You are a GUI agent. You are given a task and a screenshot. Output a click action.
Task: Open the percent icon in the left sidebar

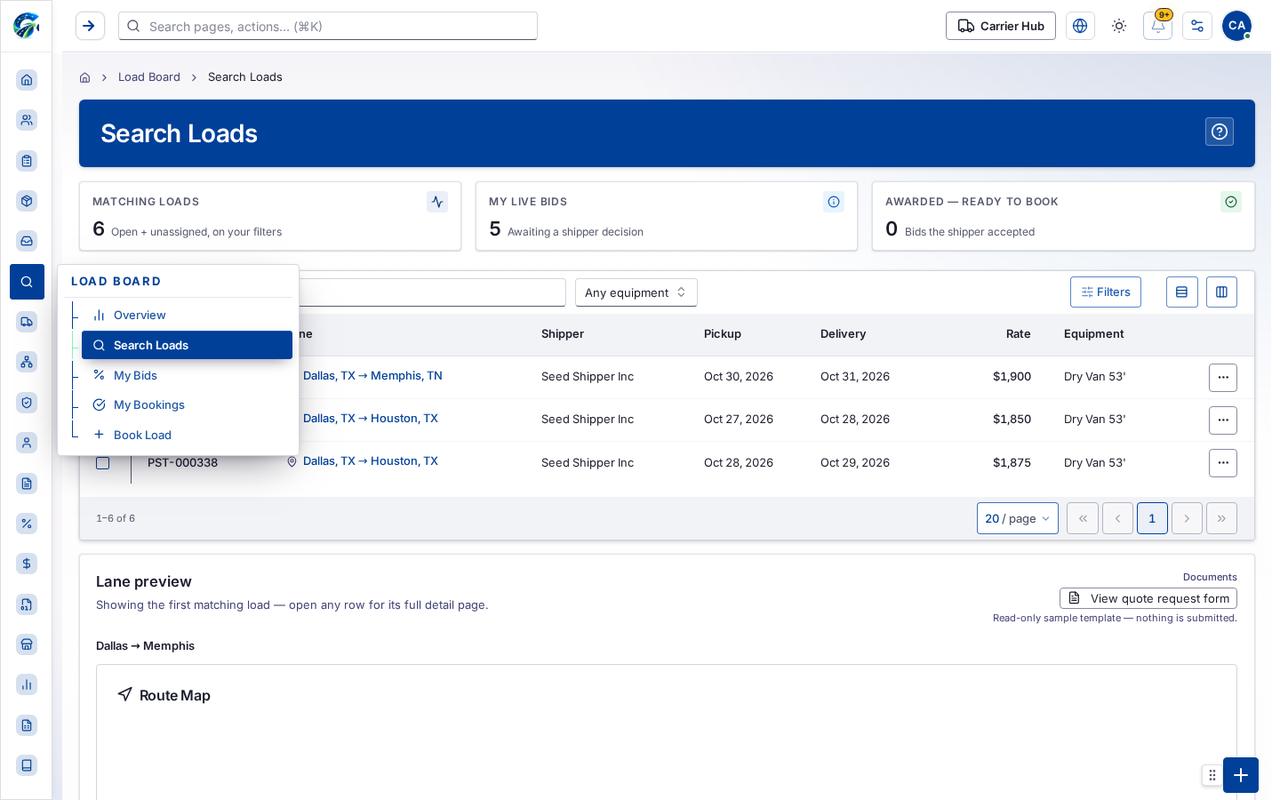click(26, 523)
